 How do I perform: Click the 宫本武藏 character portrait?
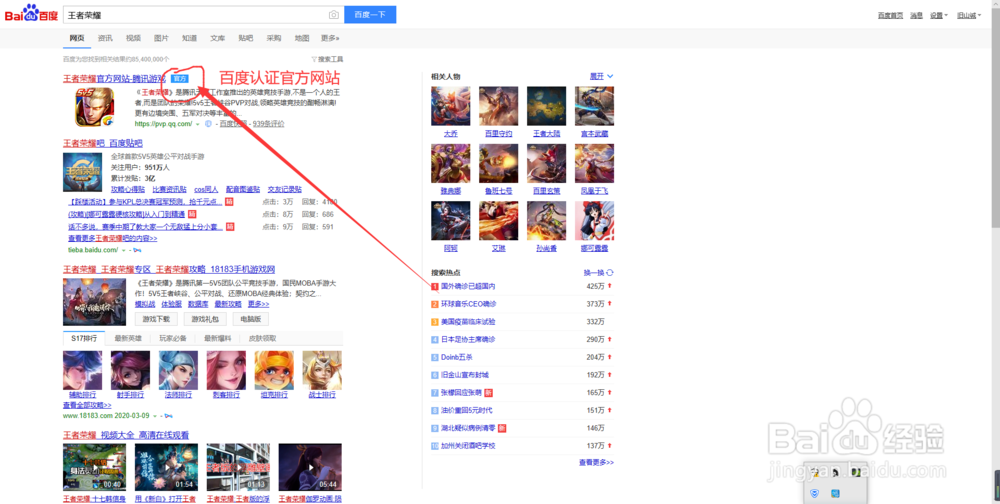[594, 106]
